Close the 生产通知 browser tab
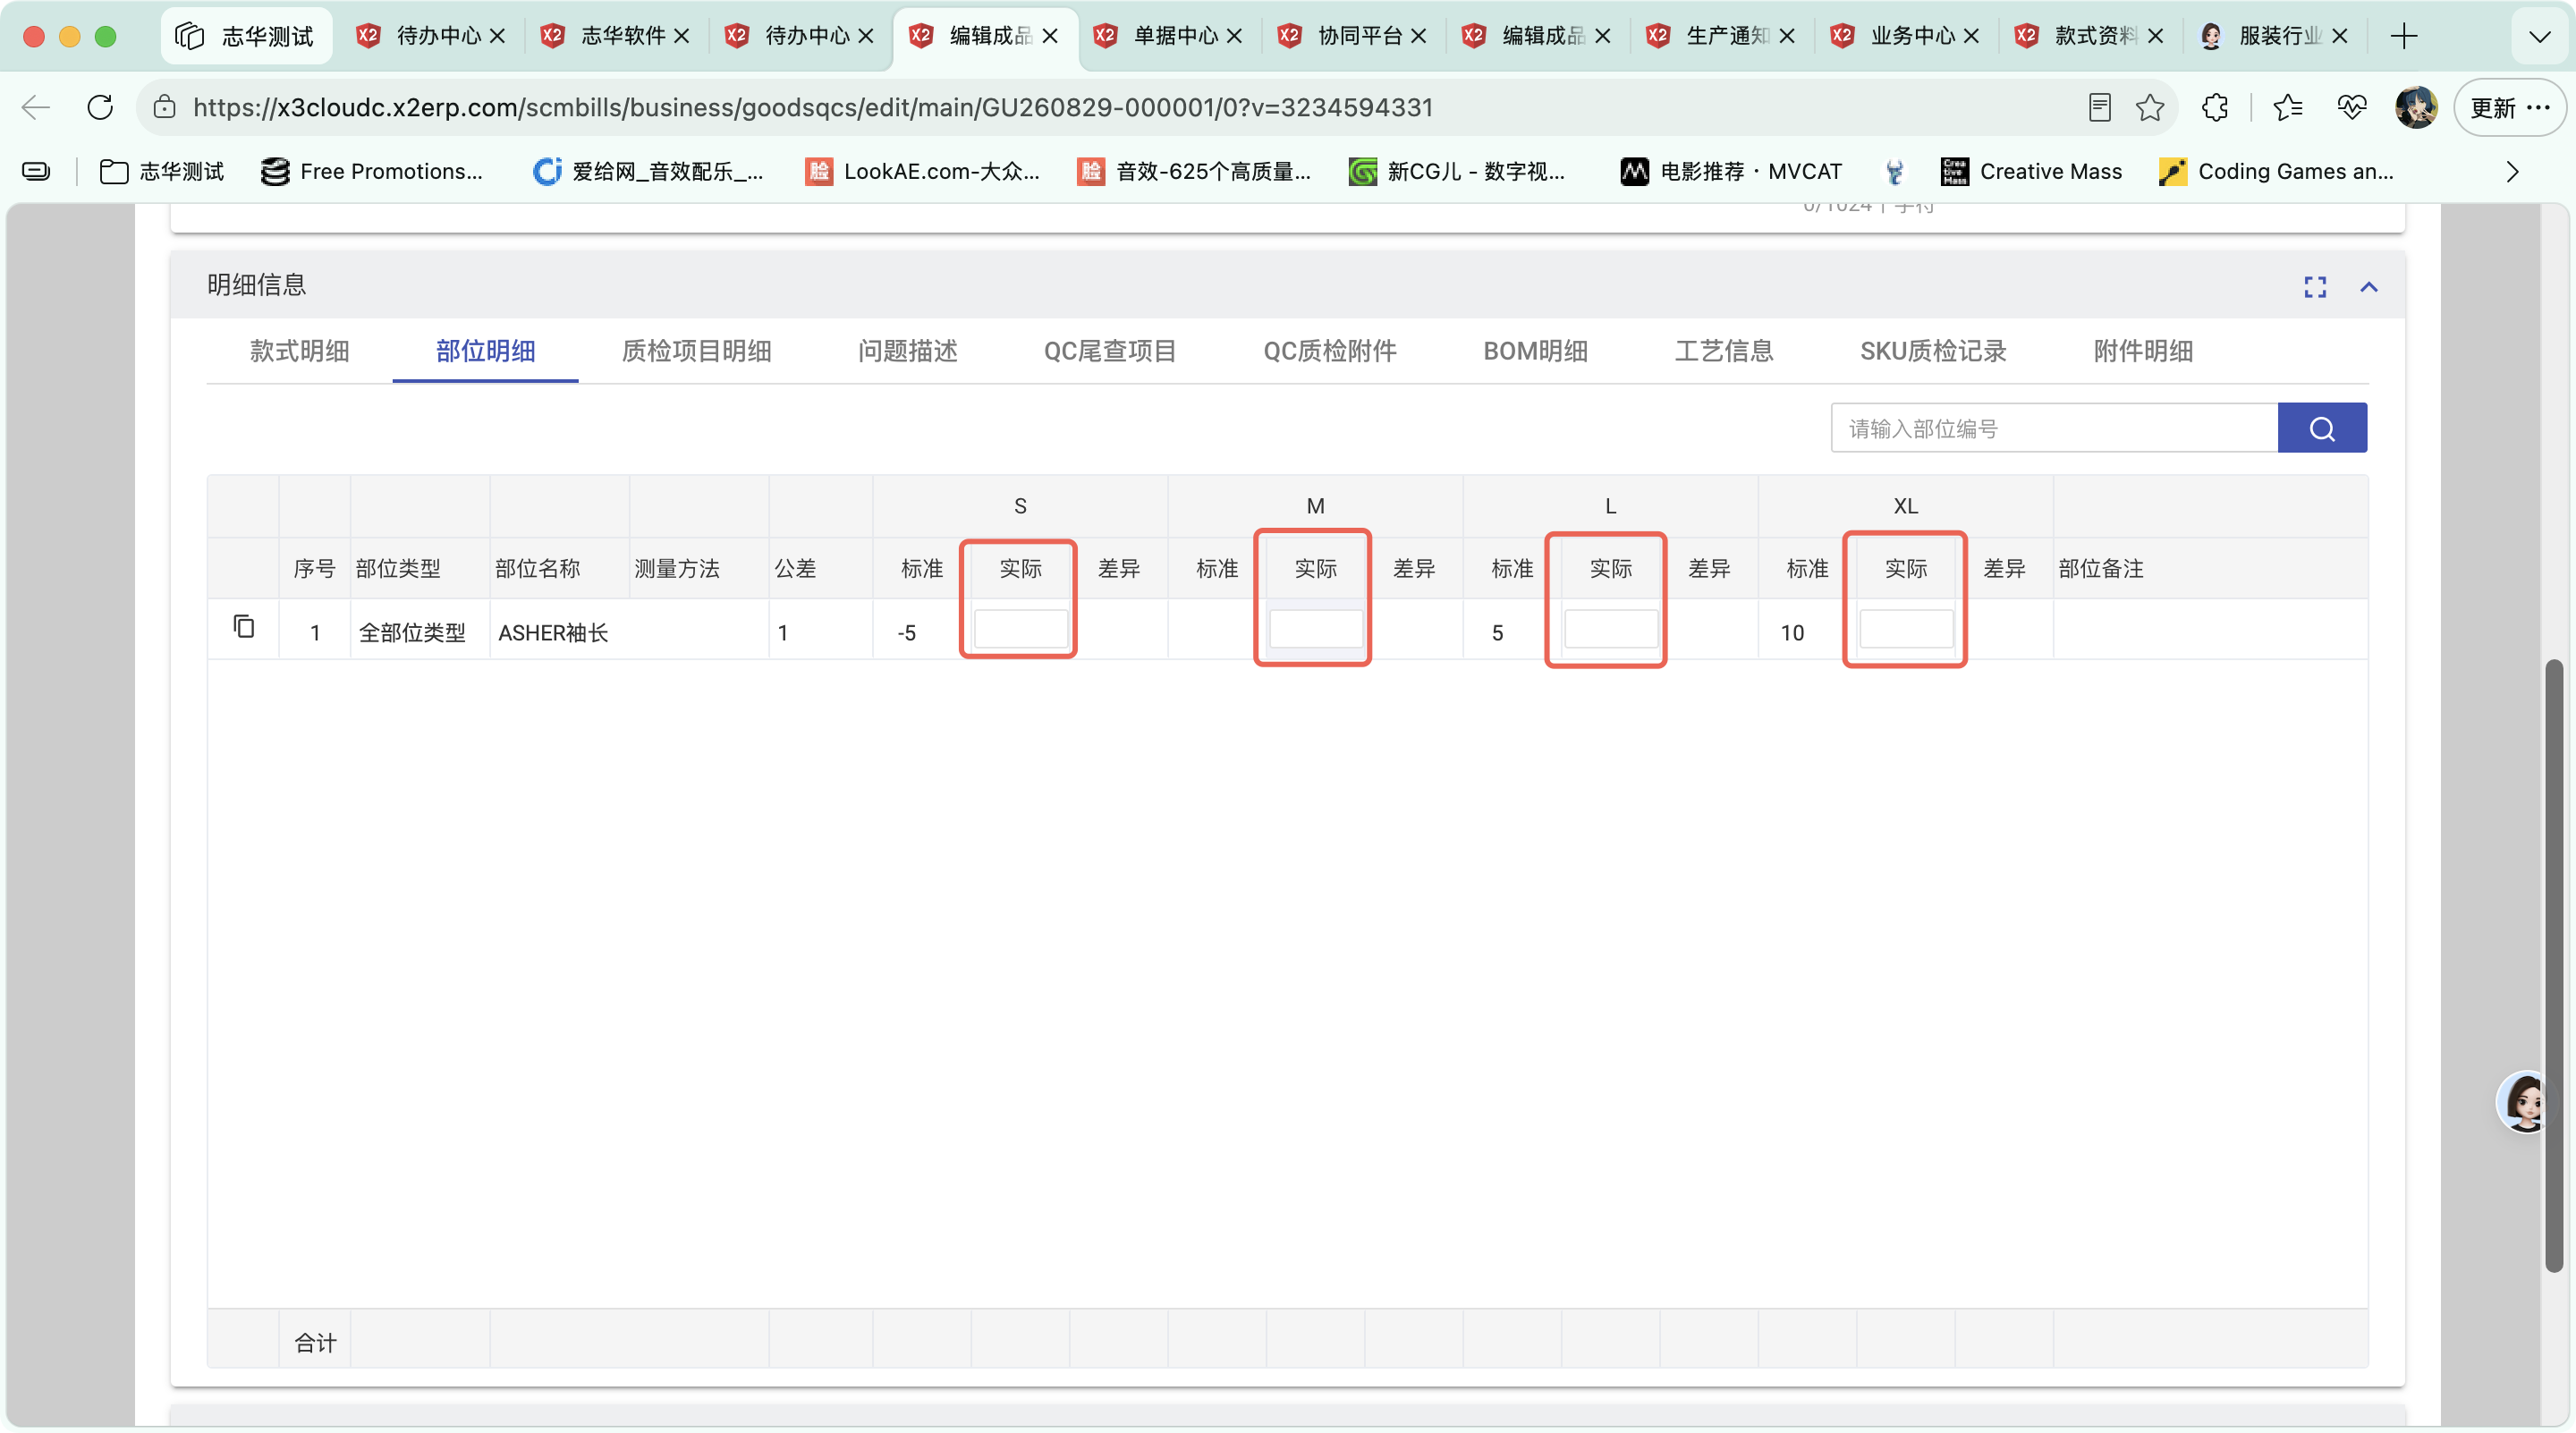The image size is (2576, 1433). (1786, 36)
